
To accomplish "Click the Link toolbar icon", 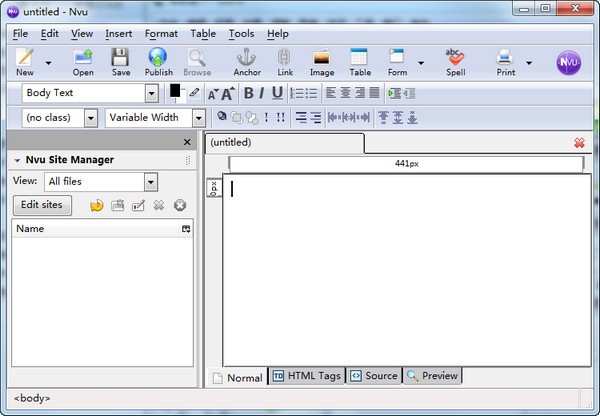I will coord(285,62).
